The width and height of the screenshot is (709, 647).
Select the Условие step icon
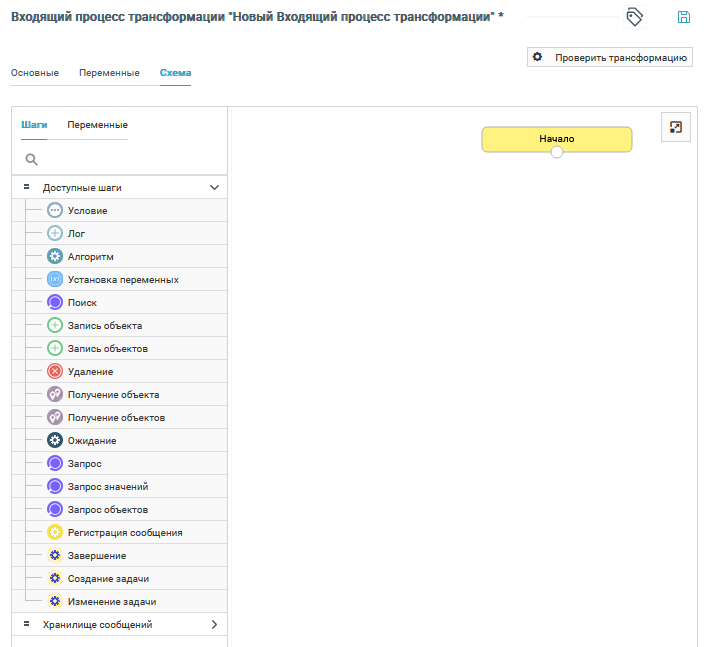(55, 211)
